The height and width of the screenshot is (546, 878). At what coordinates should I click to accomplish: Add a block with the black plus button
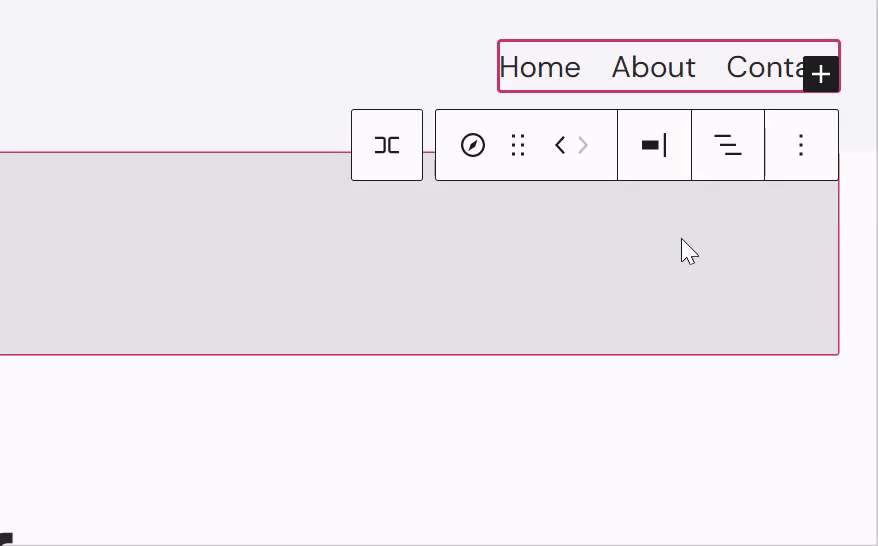[820, 74]
